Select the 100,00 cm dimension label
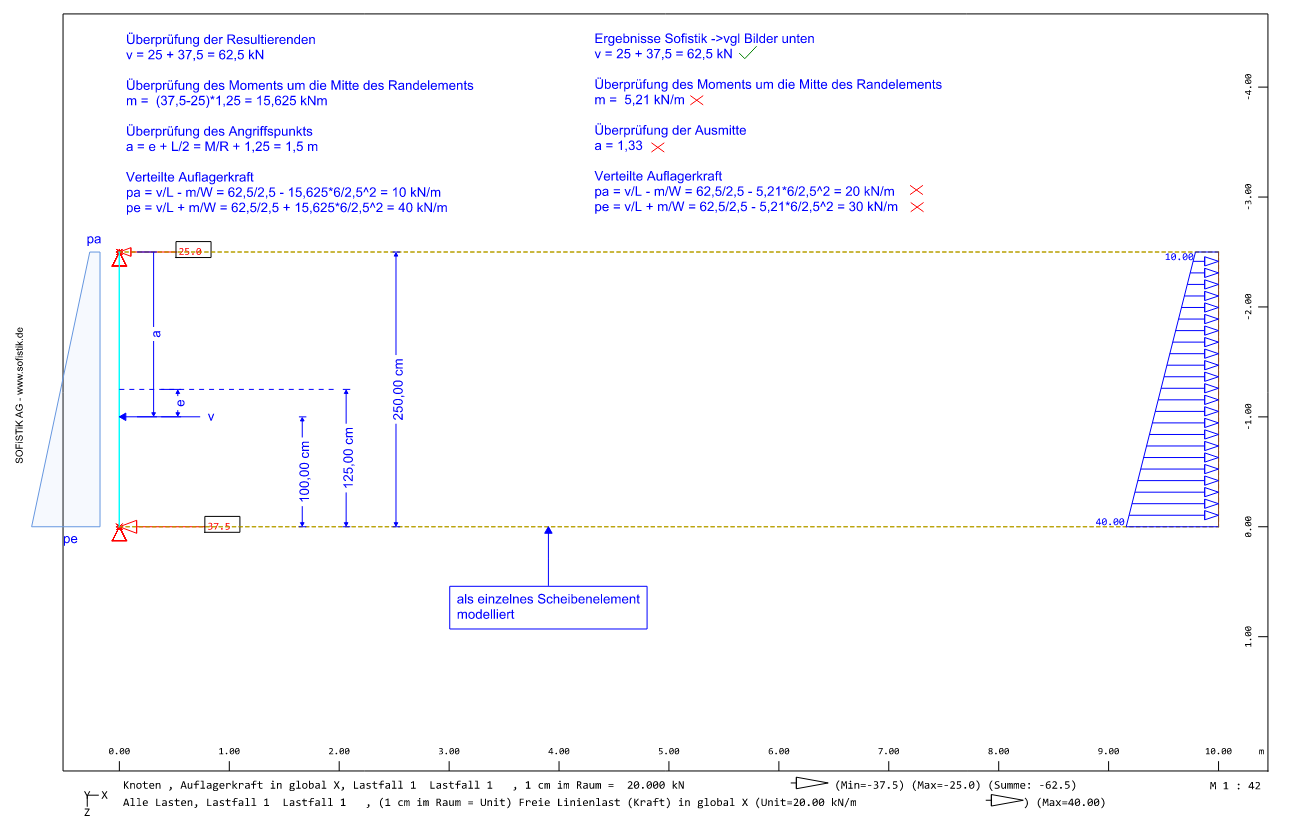 click(304, 471)
